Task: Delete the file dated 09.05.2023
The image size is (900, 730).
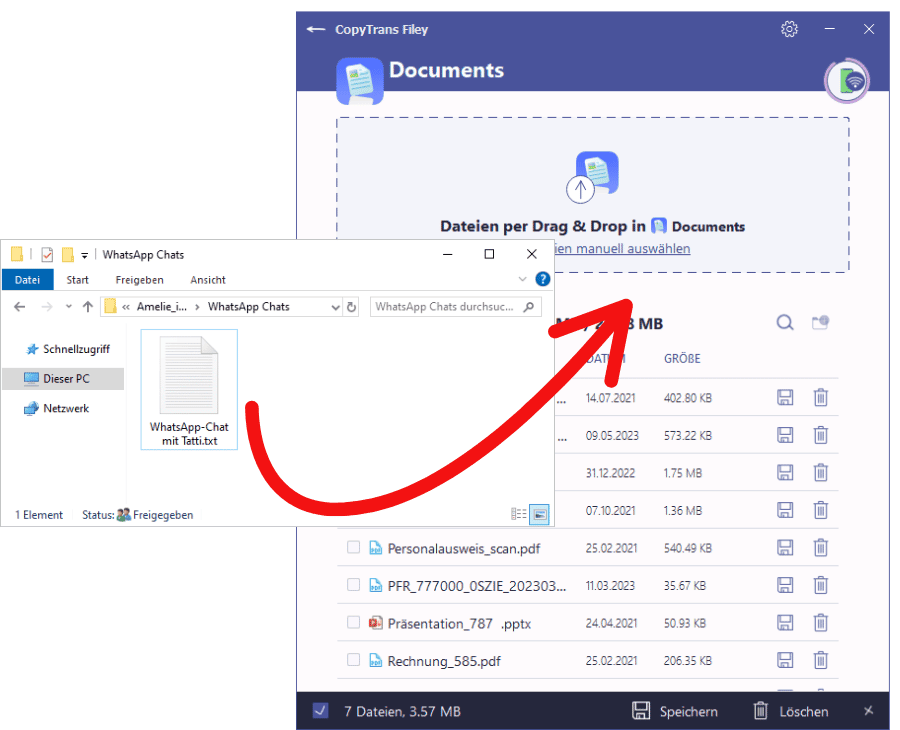Action: pyautogui.click(x=821, y=435)
